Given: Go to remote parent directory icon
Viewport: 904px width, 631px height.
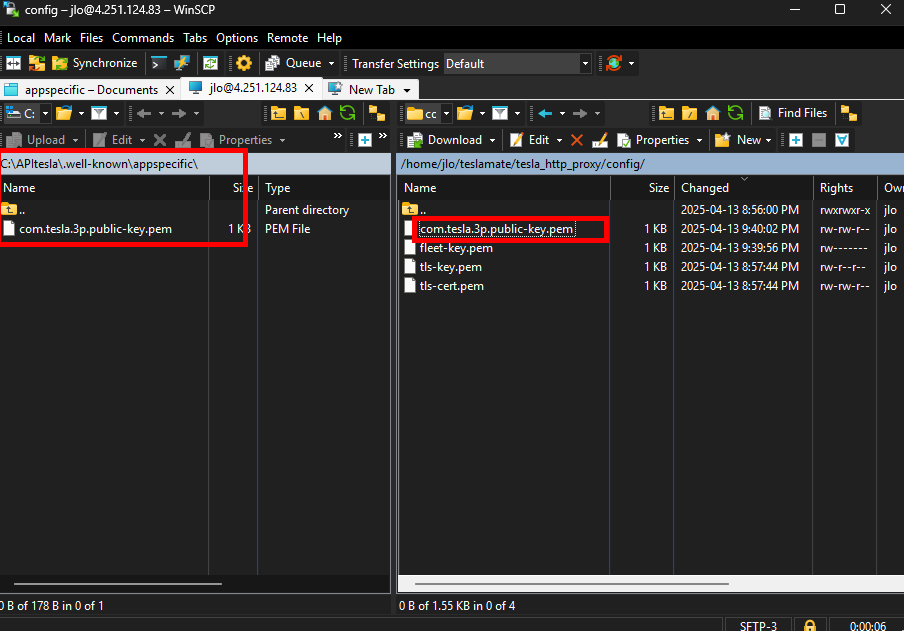Looking at the screenshot, I should pyautogui.click(x=666, y=114).
